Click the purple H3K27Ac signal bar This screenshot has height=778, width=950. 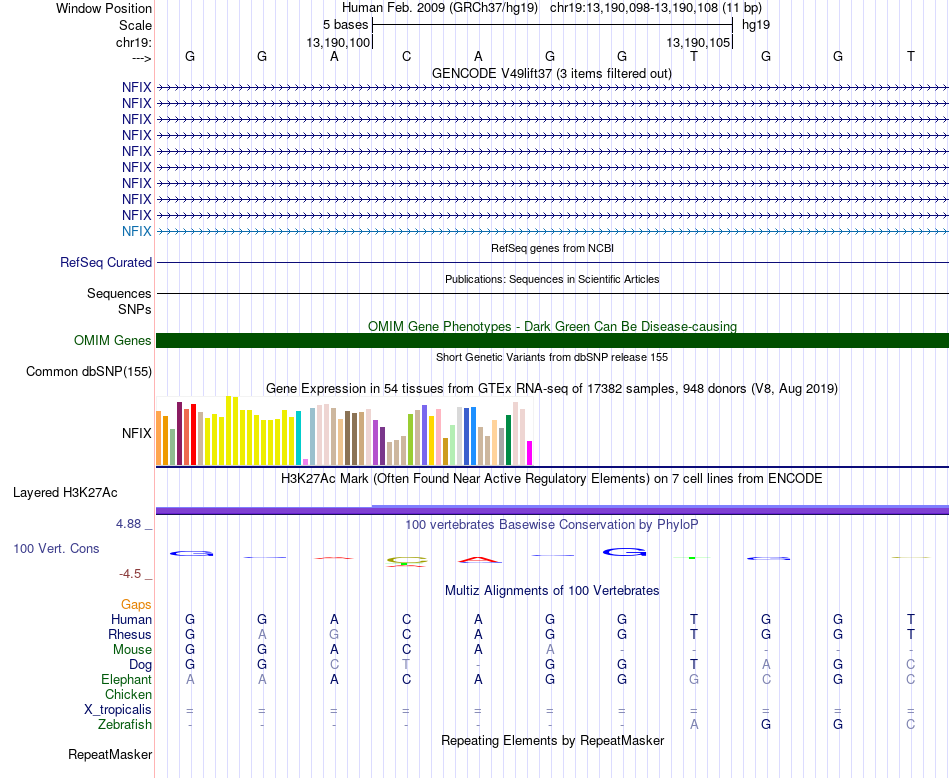[x=552, y=511]
